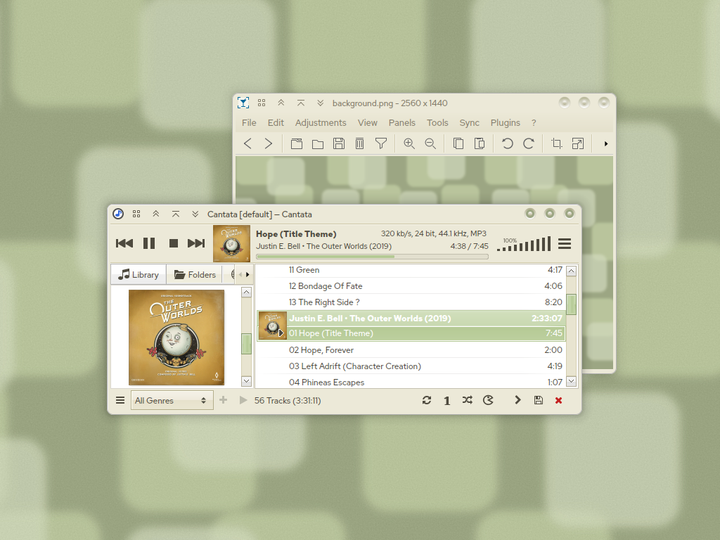720x540 pixels.
Task: Stop the current playback
Action: pyautogui.click(x=173, y=243)
